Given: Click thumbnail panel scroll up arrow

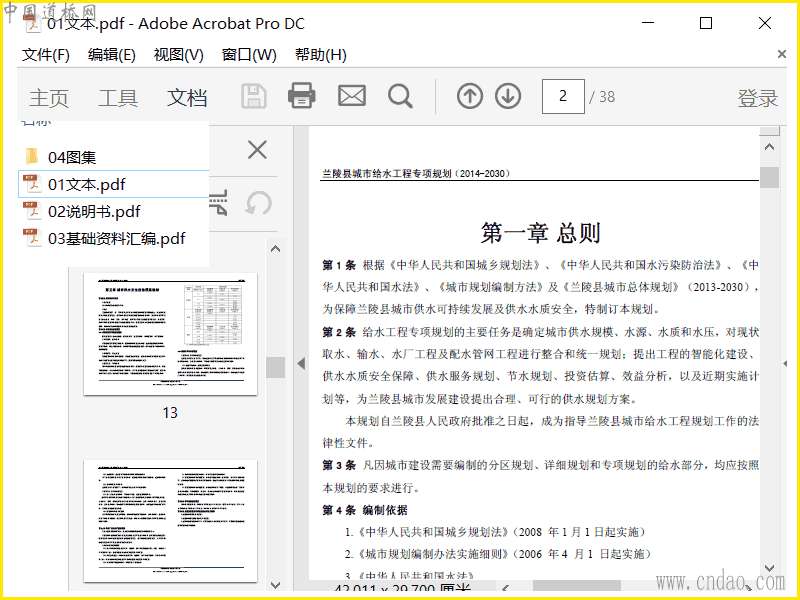Looking at the screenshot, I should pyautogui.click(x=276, y=249).
